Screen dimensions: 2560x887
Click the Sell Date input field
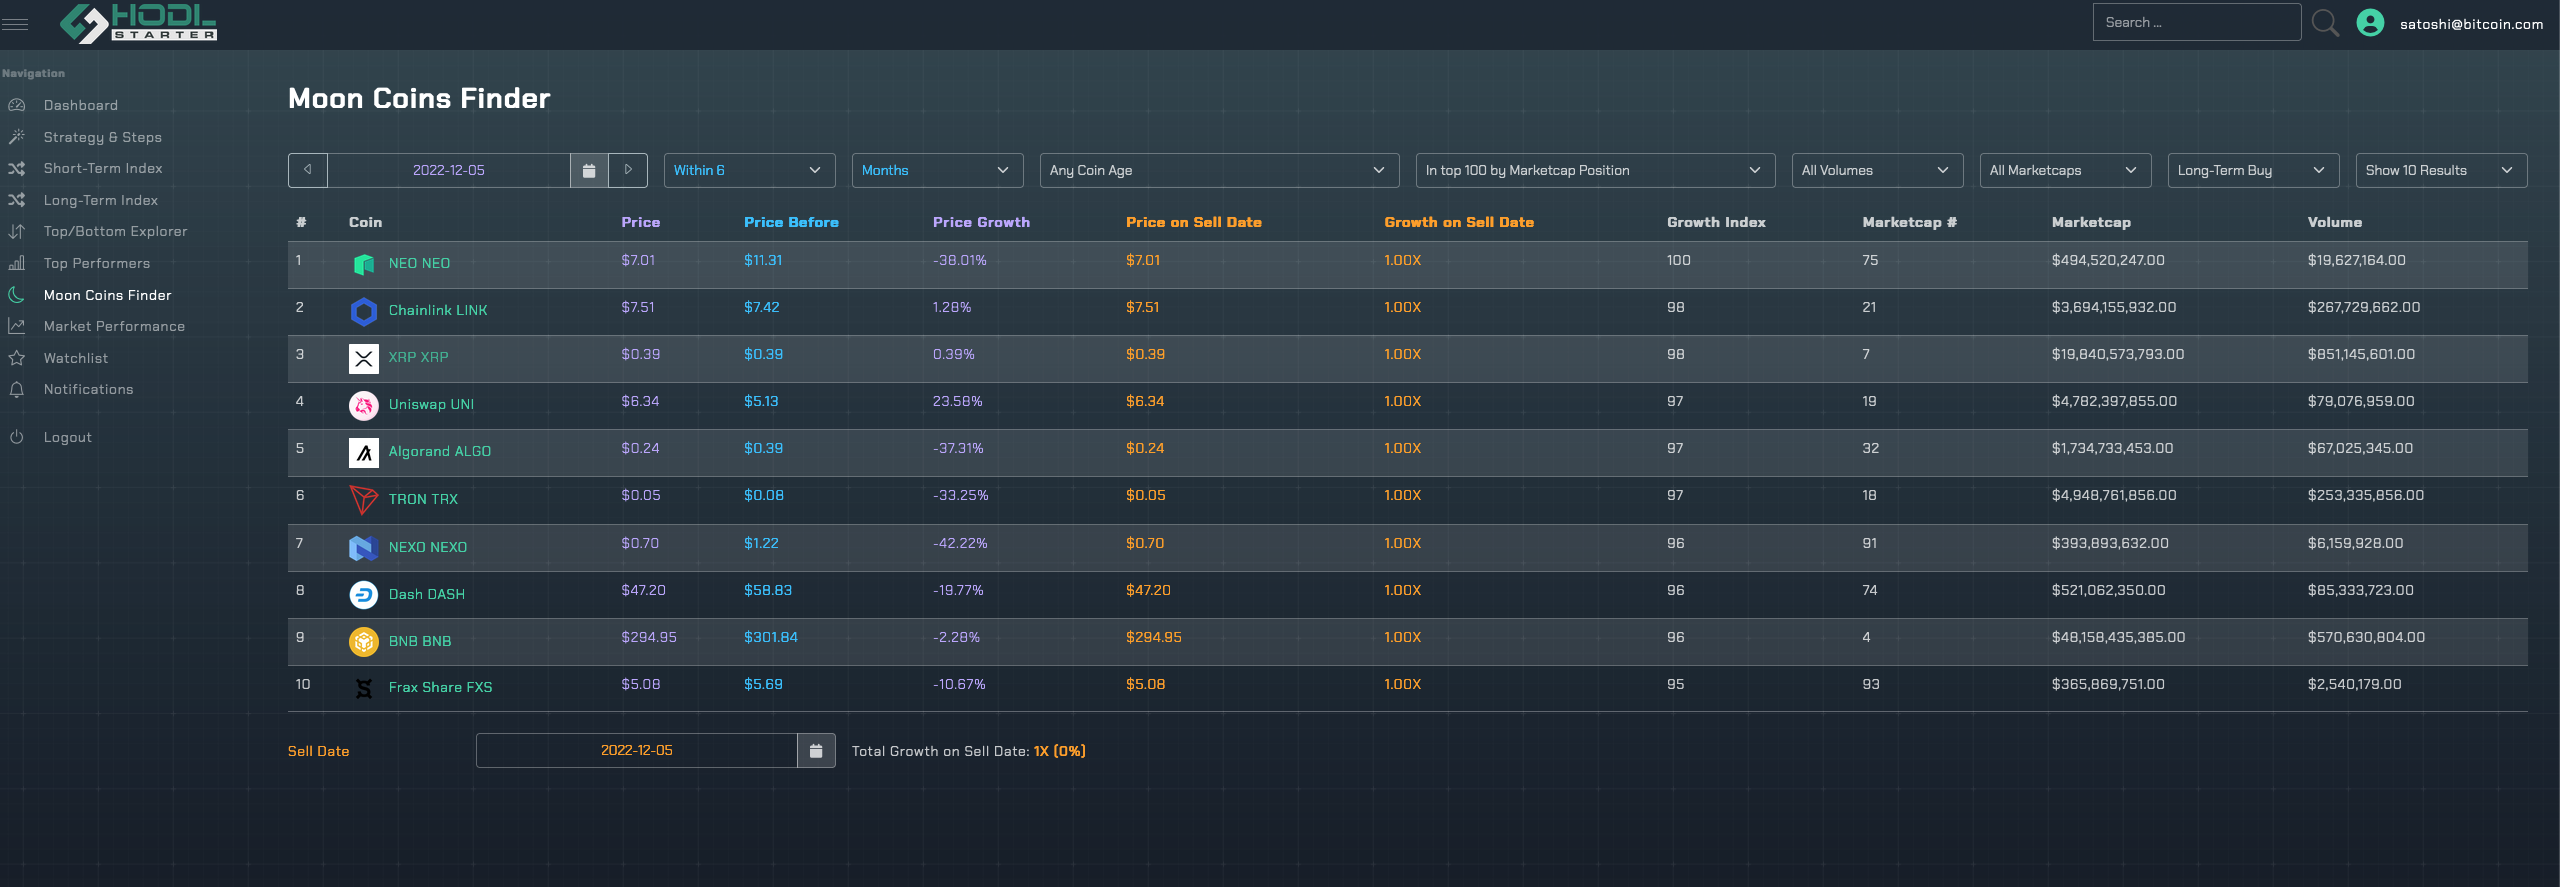click(637, 750)
